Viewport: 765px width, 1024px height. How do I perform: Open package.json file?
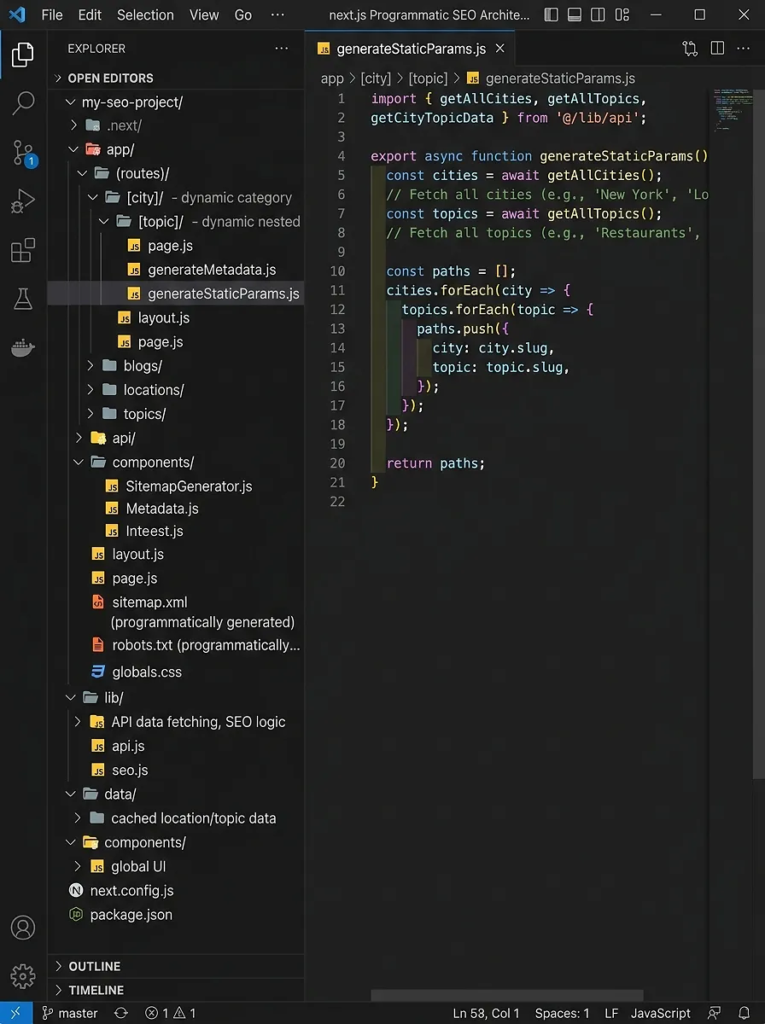tap(176, 914)
